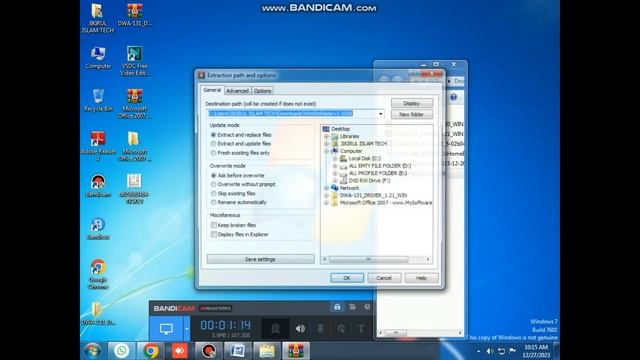Toggle the Bandicam speaker sound icon
Viewport: 640px width, 360px height.
pos(300,329)
